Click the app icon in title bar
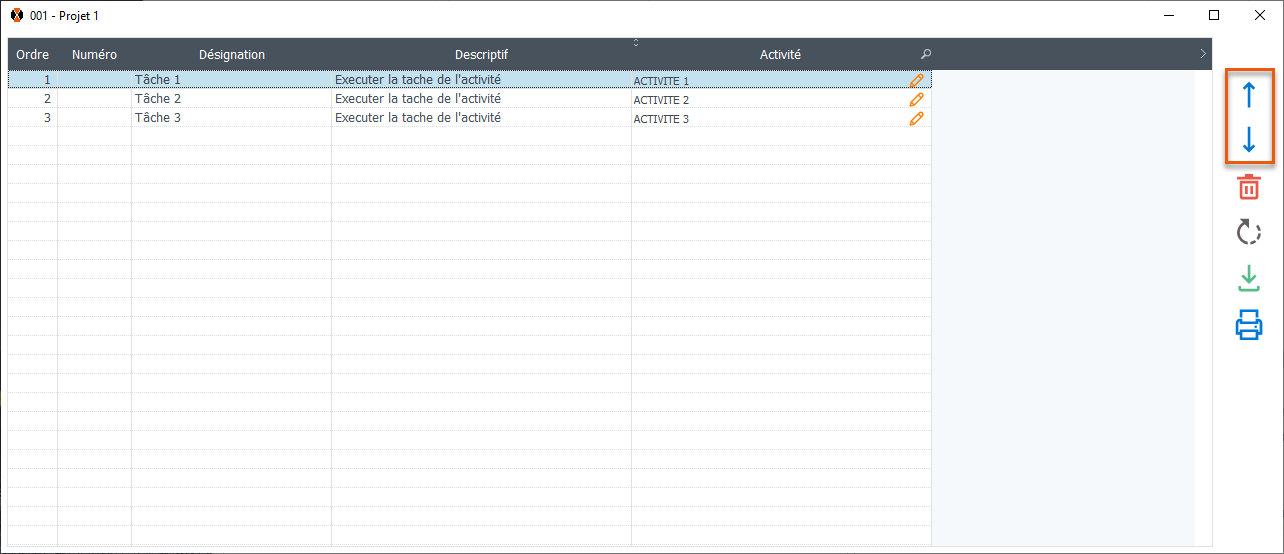This screenshot has width=1284, height=554. (16, 15)
